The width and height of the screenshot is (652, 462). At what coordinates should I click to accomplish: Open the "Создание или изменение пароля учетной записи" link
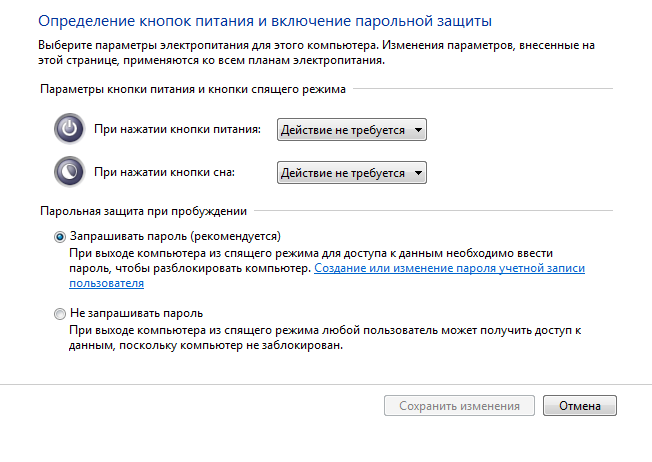[449, 268]
